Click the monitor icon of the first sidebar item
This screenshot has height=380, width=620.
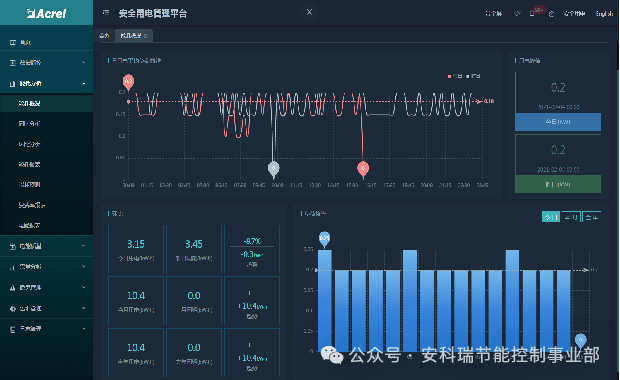coord(13,42)
